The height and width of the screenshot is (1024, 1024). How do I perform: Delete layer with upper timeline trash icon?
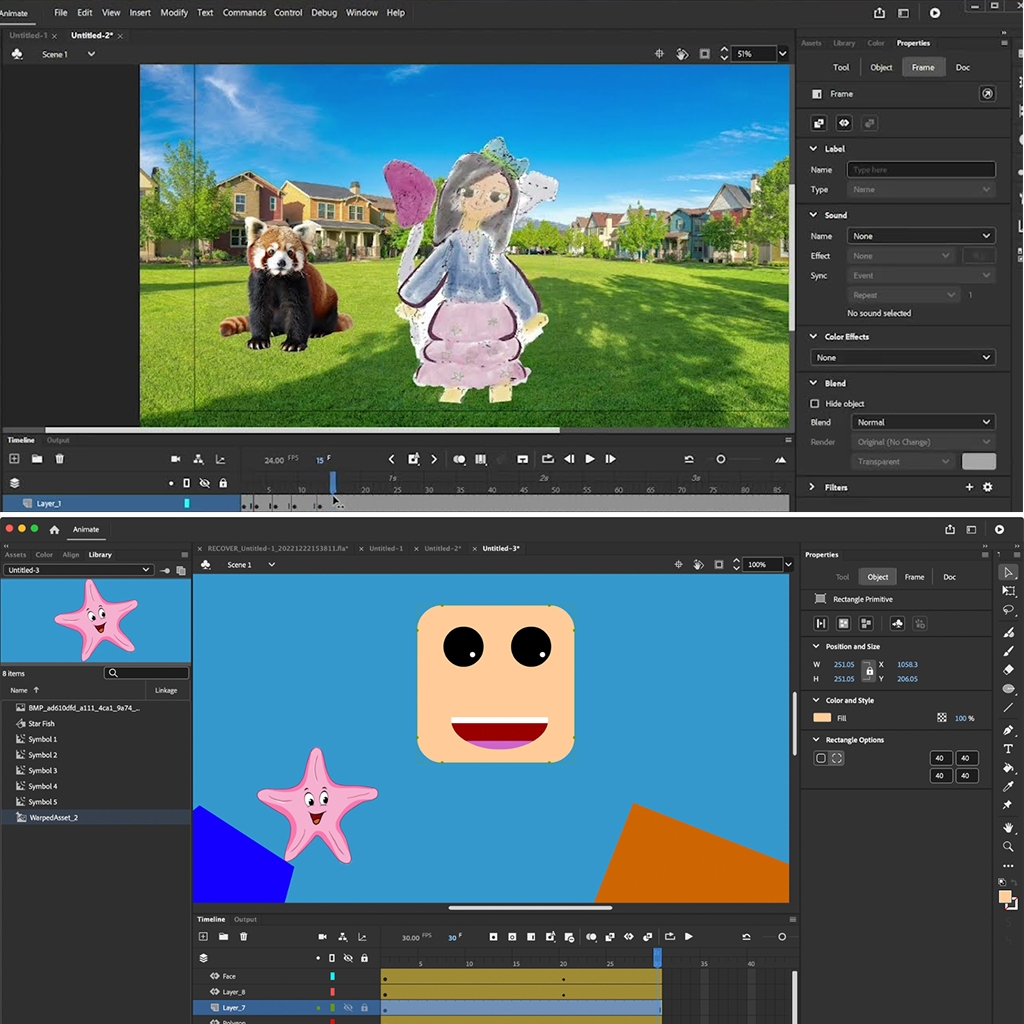59,459
